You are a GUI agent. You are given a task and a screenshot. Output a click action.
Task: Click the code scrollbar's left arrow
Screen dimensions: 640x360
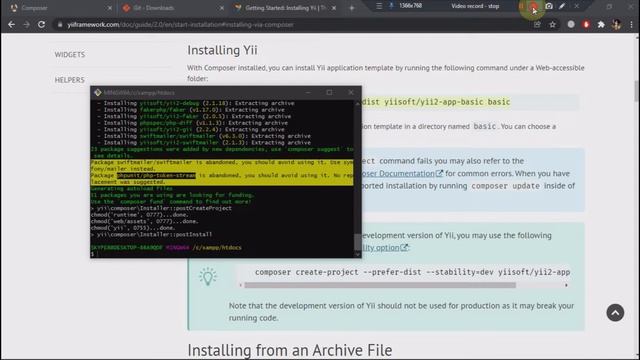pyautogui.click(x=241, y=285)
